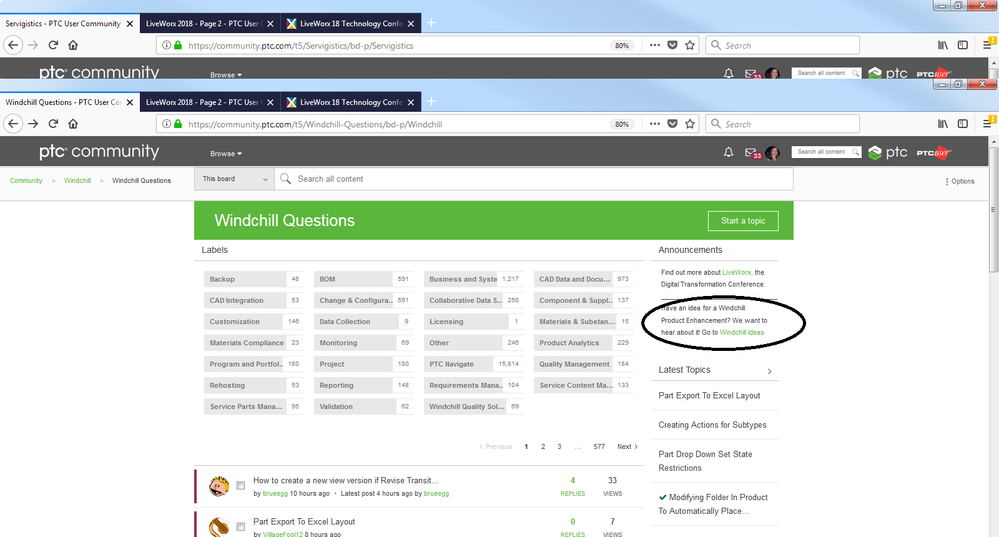Click home icon in Servigistics background window
This screenshot has width=999, height=537.
tap(73, 45)
